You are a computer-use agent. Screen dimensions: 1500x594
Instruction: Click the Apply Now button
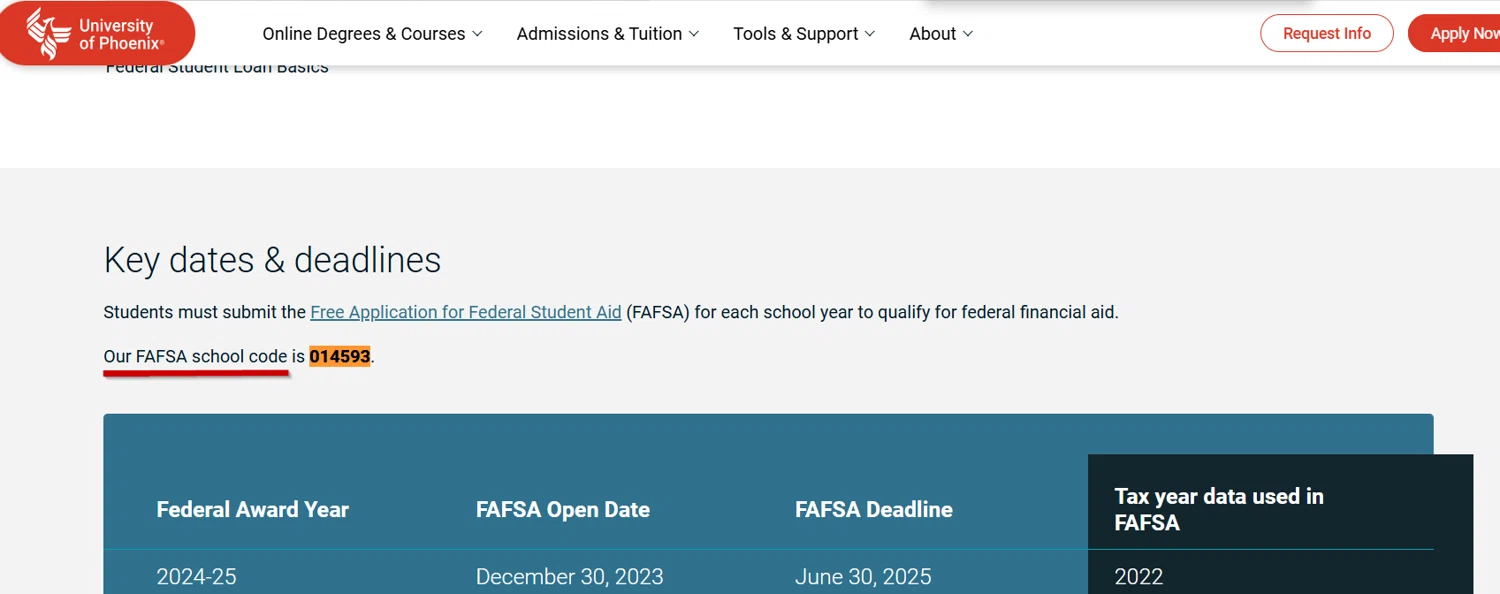(1455, 33)
